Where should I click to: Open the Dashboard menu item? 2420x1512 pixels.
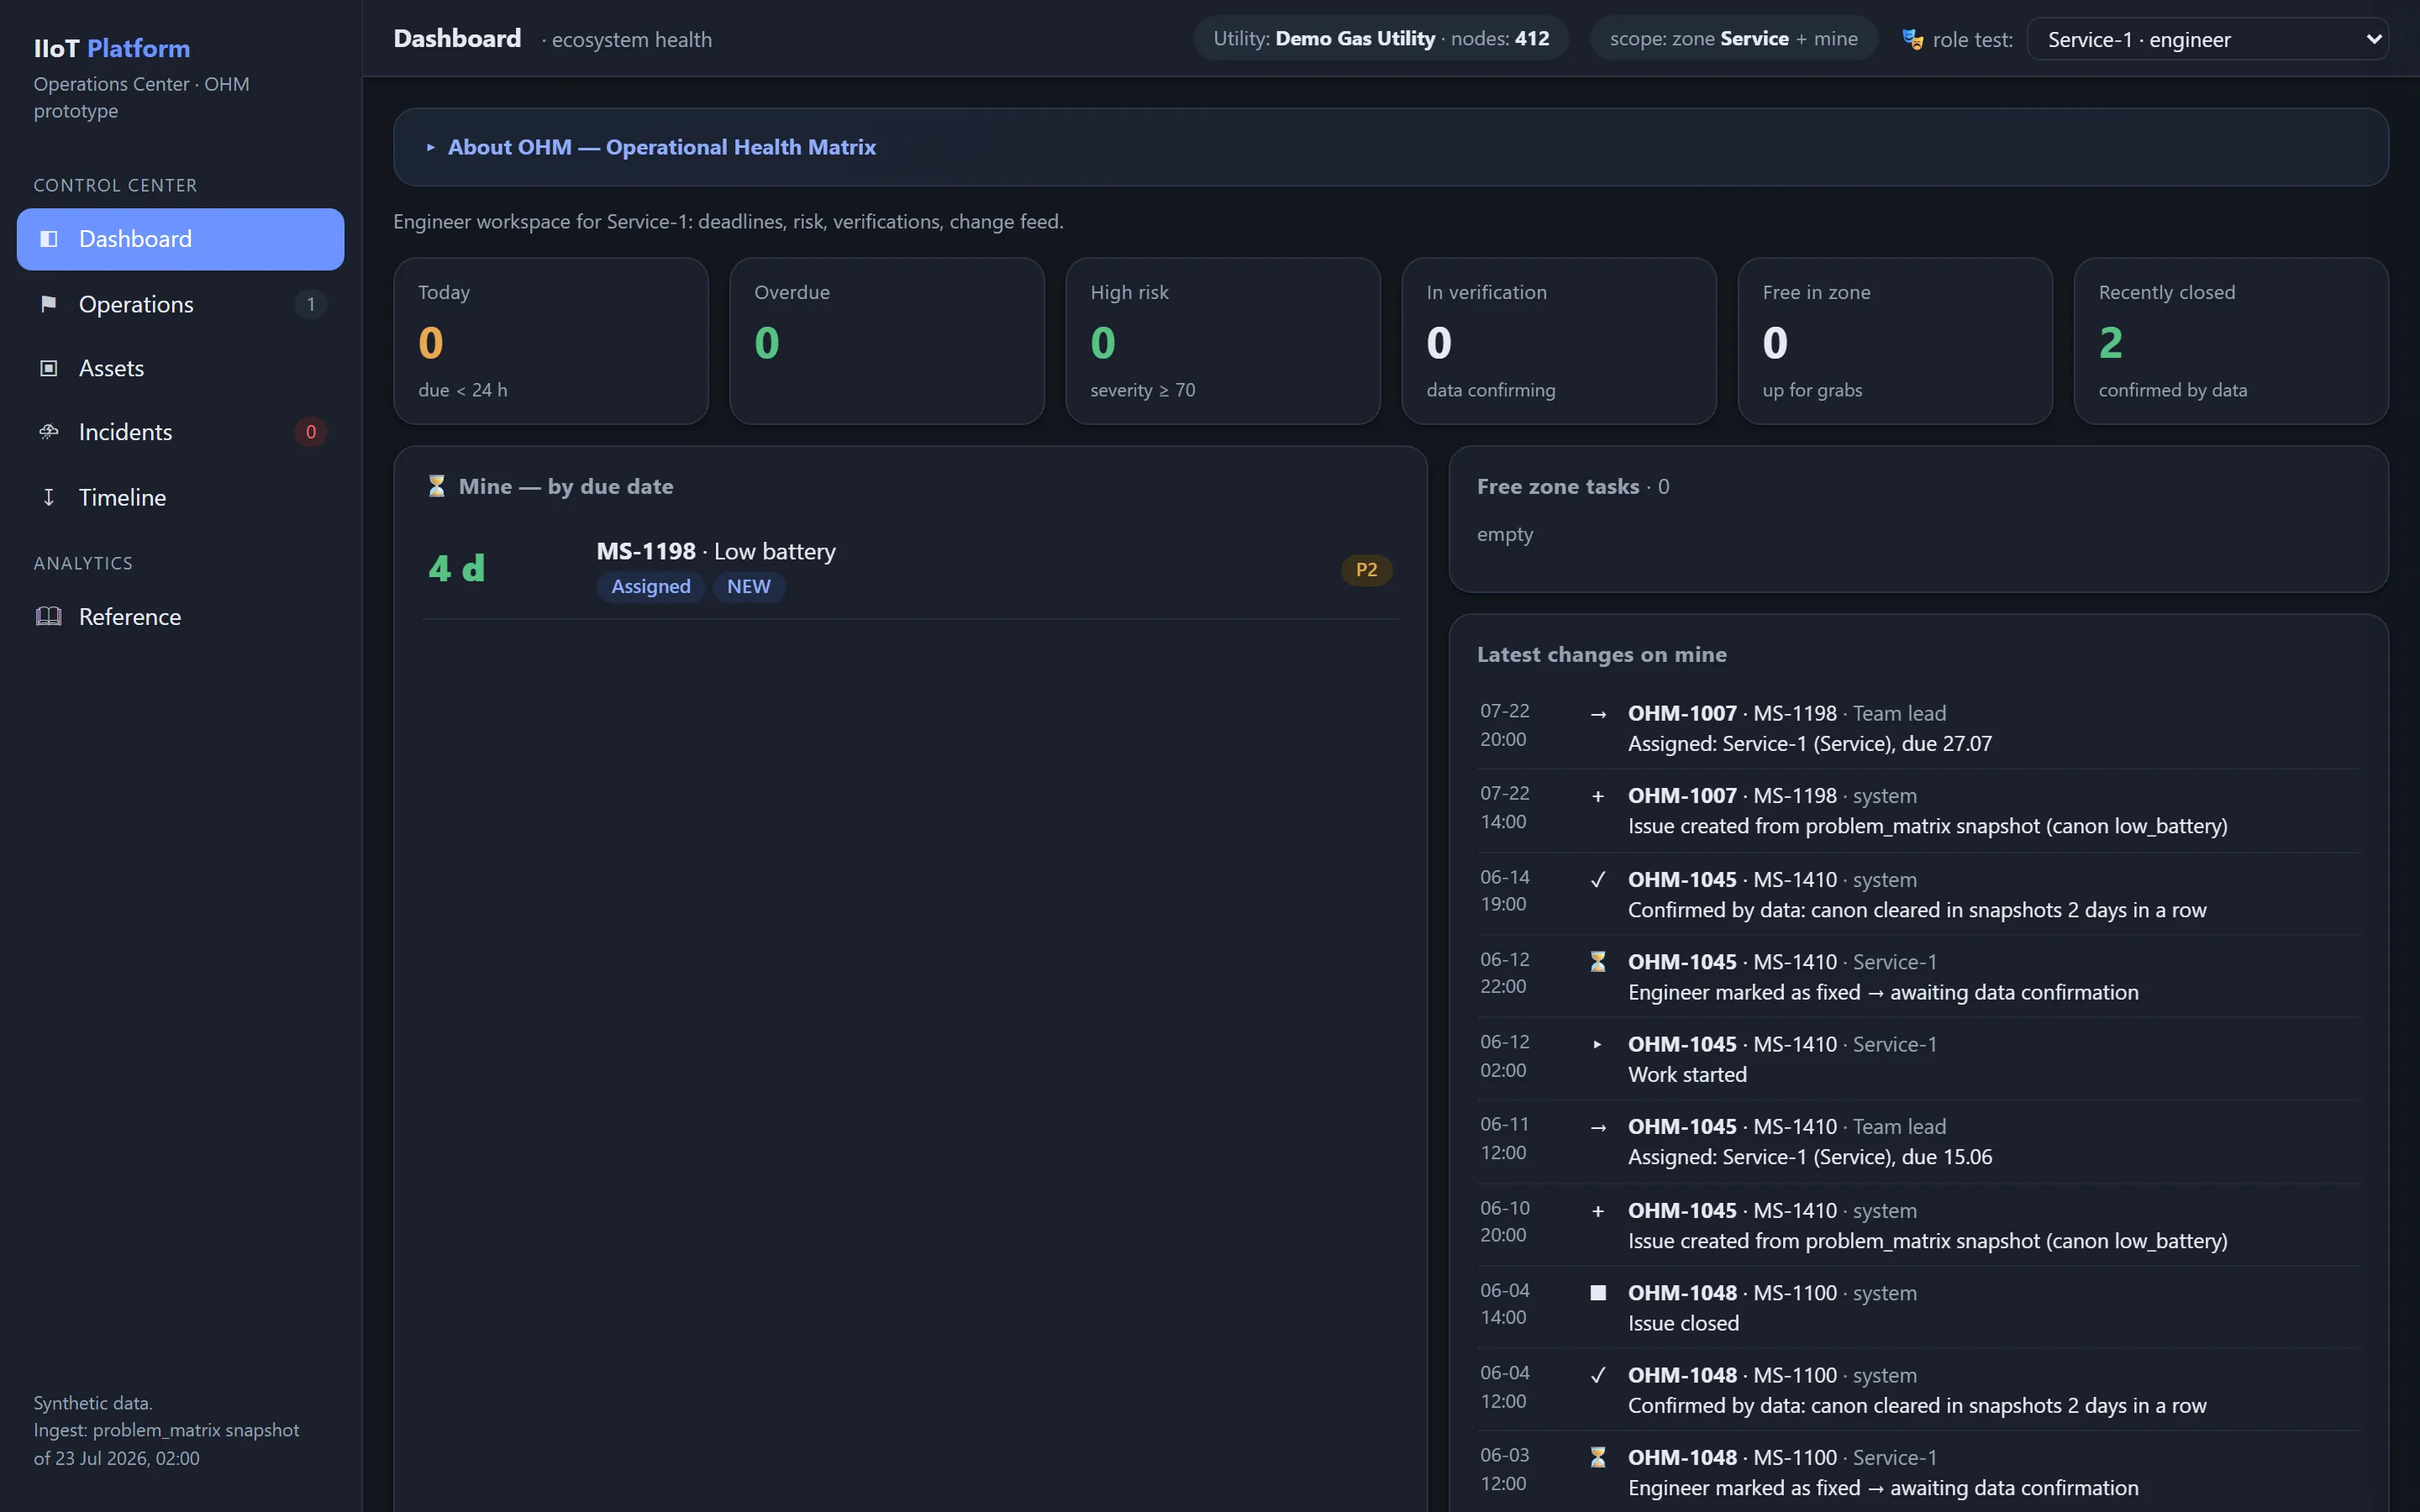(x=180, y=239)
